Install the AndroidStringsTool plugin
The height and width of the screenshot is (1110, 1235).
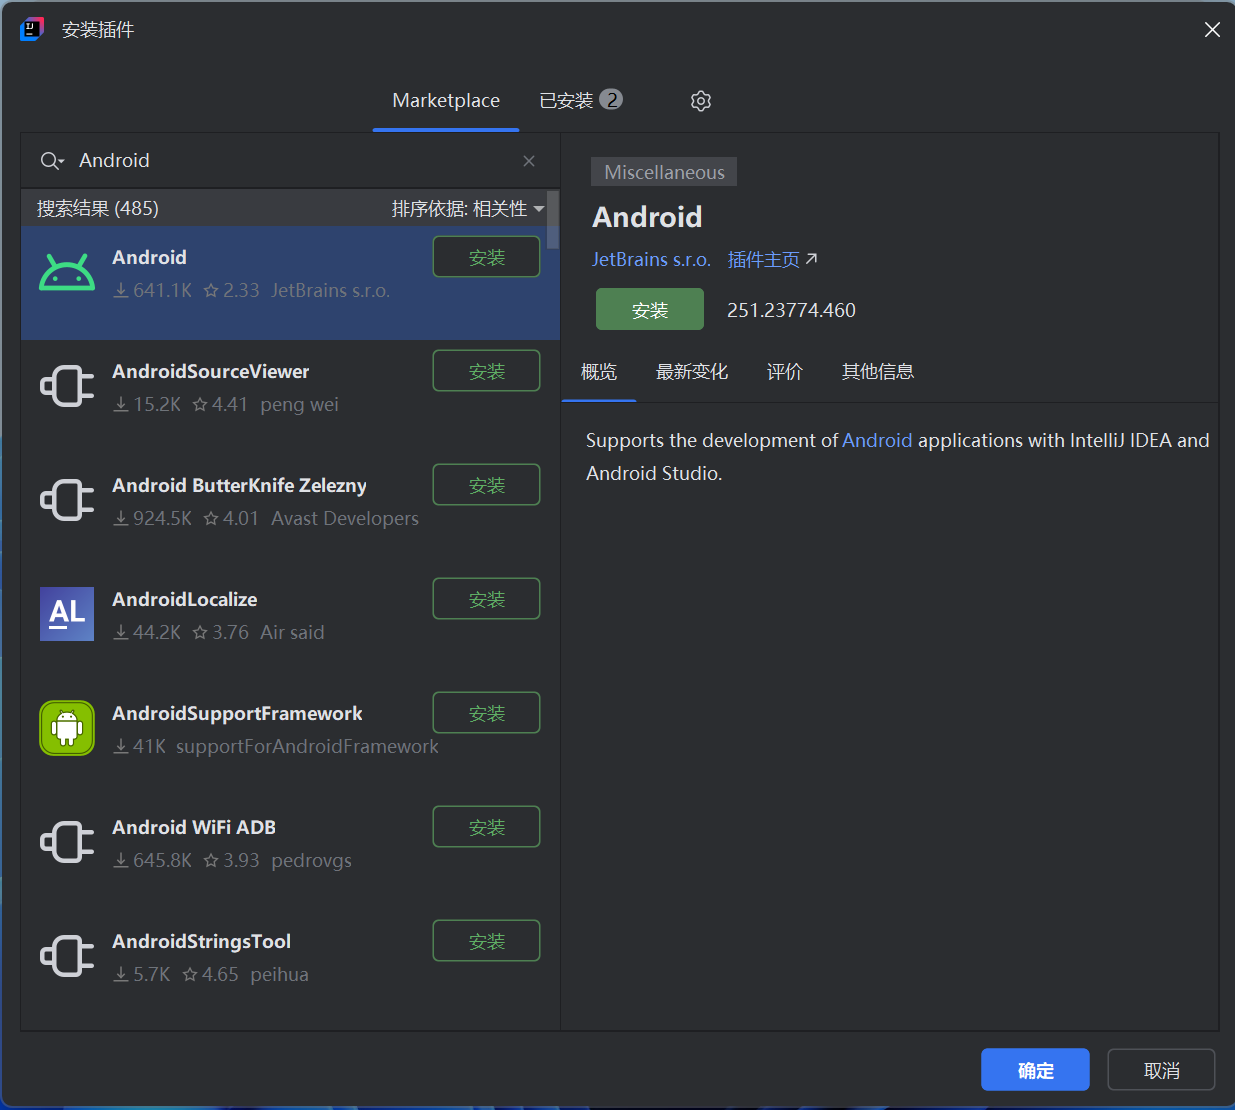click(487, 941)
